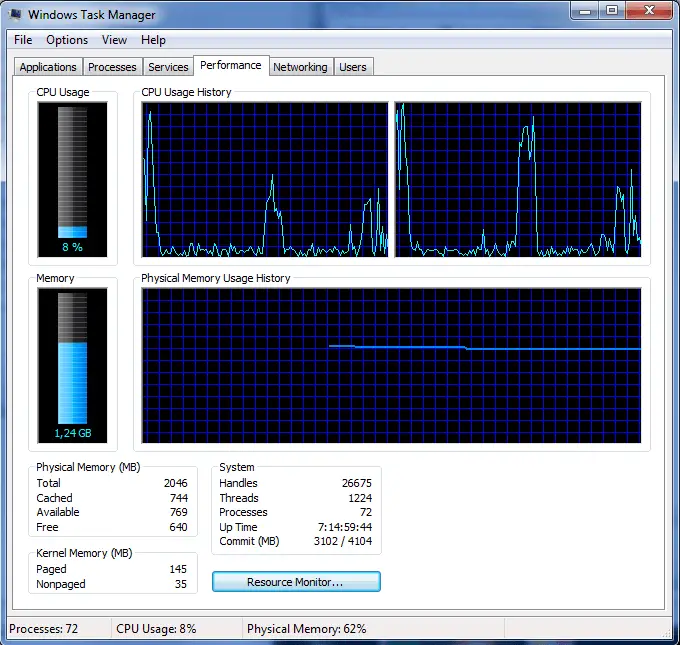Click the window resize grip in status bar
The image size is (680, 645).
667,632
